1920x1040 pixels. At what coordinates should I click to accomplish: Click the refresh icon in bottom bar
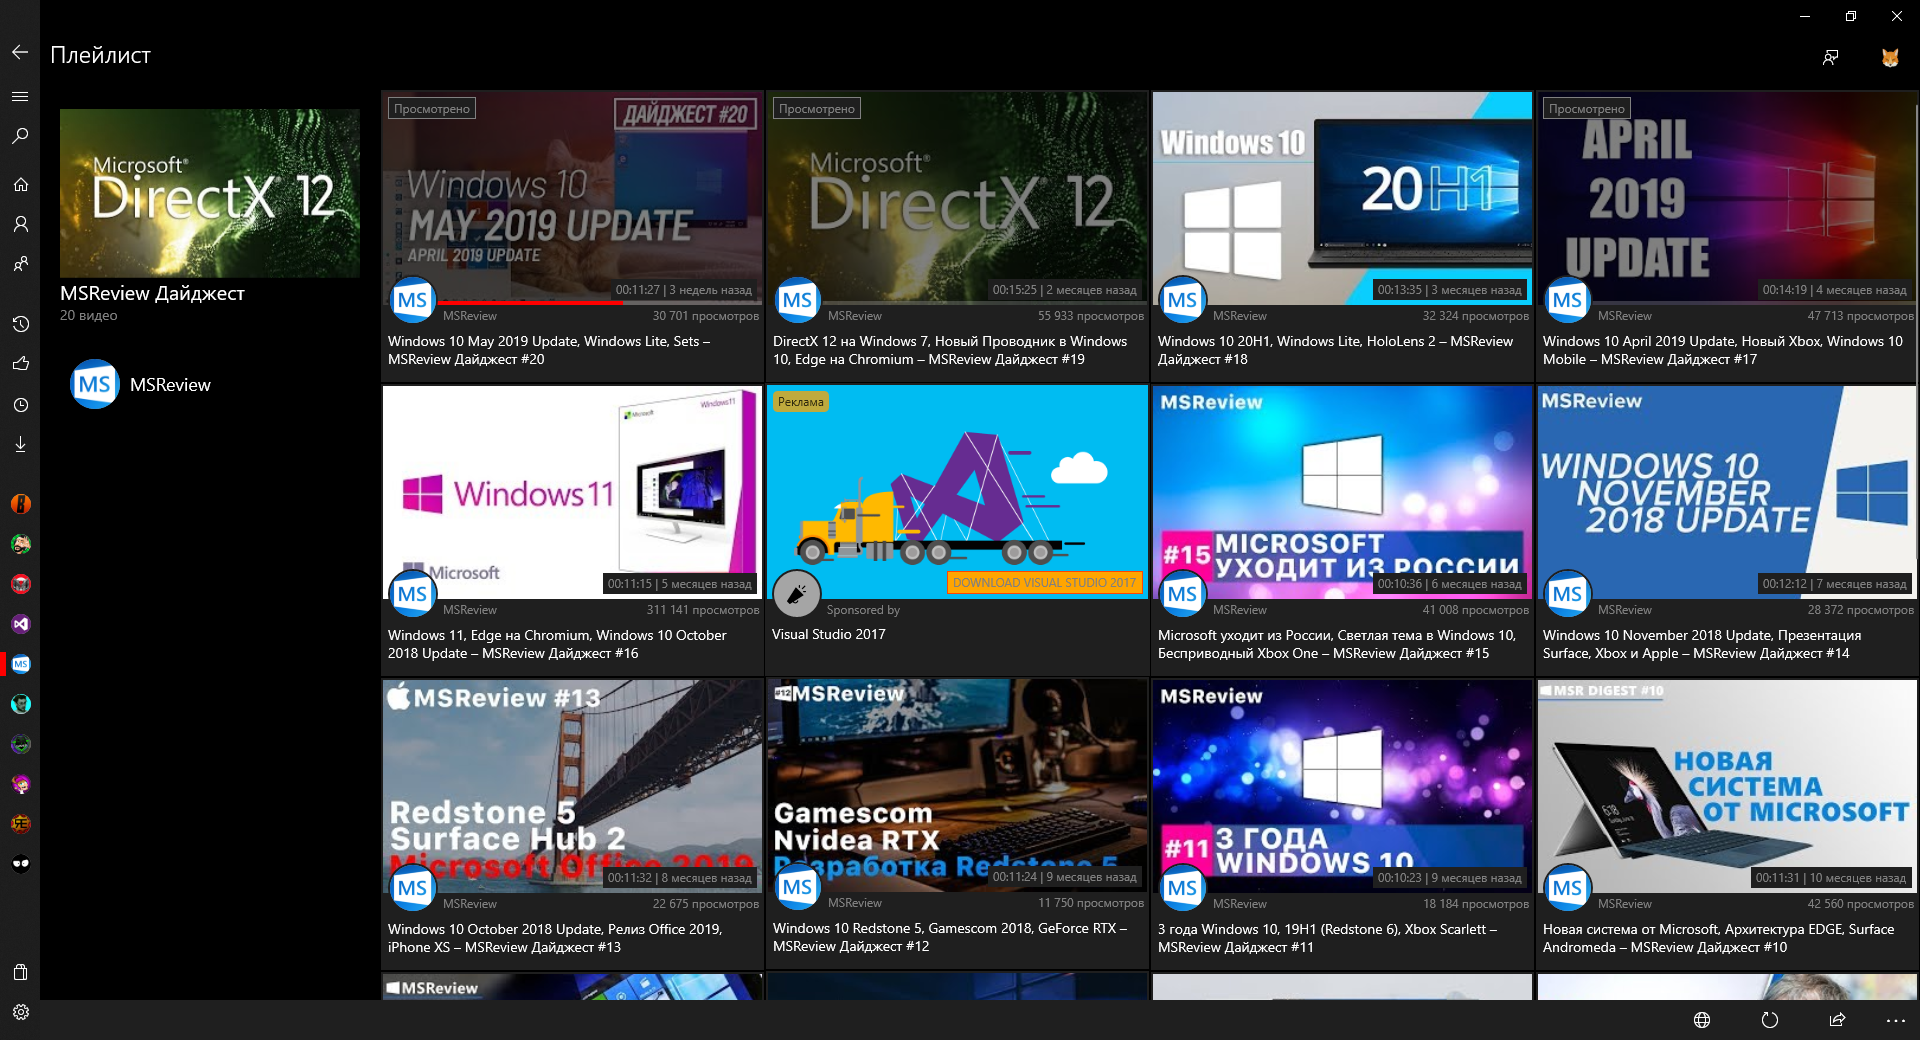[1769, 1020]
